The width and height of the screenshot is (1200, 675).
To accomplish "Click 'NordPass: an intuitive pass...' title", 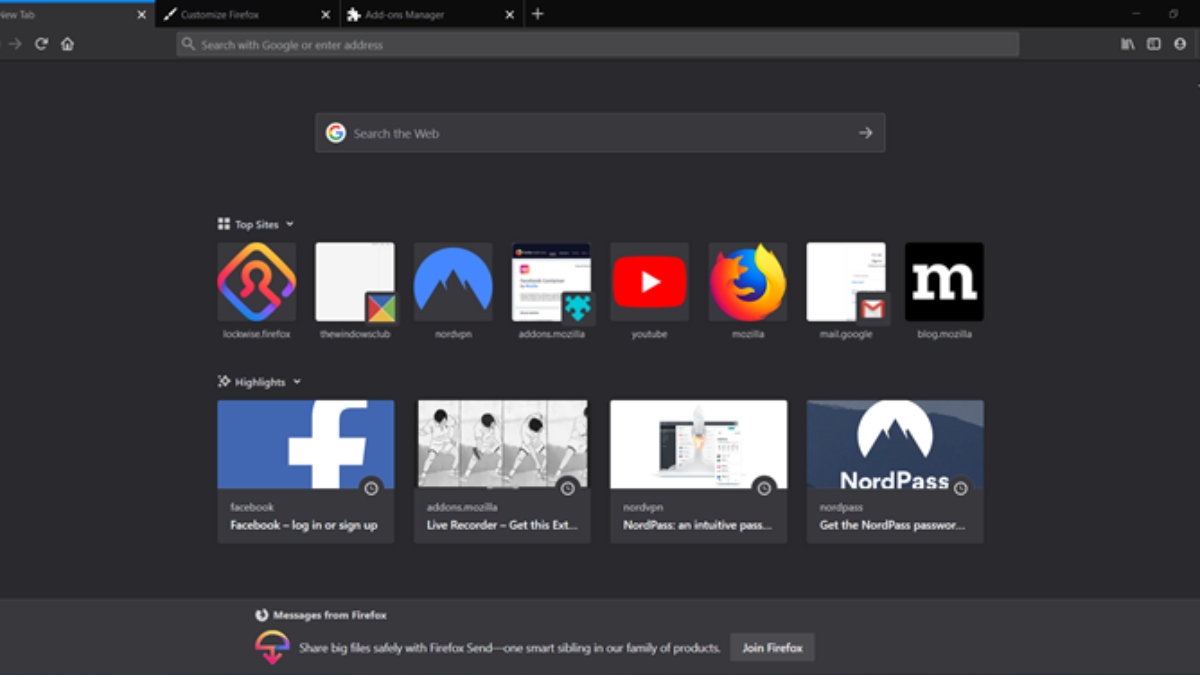I will 698,525.
